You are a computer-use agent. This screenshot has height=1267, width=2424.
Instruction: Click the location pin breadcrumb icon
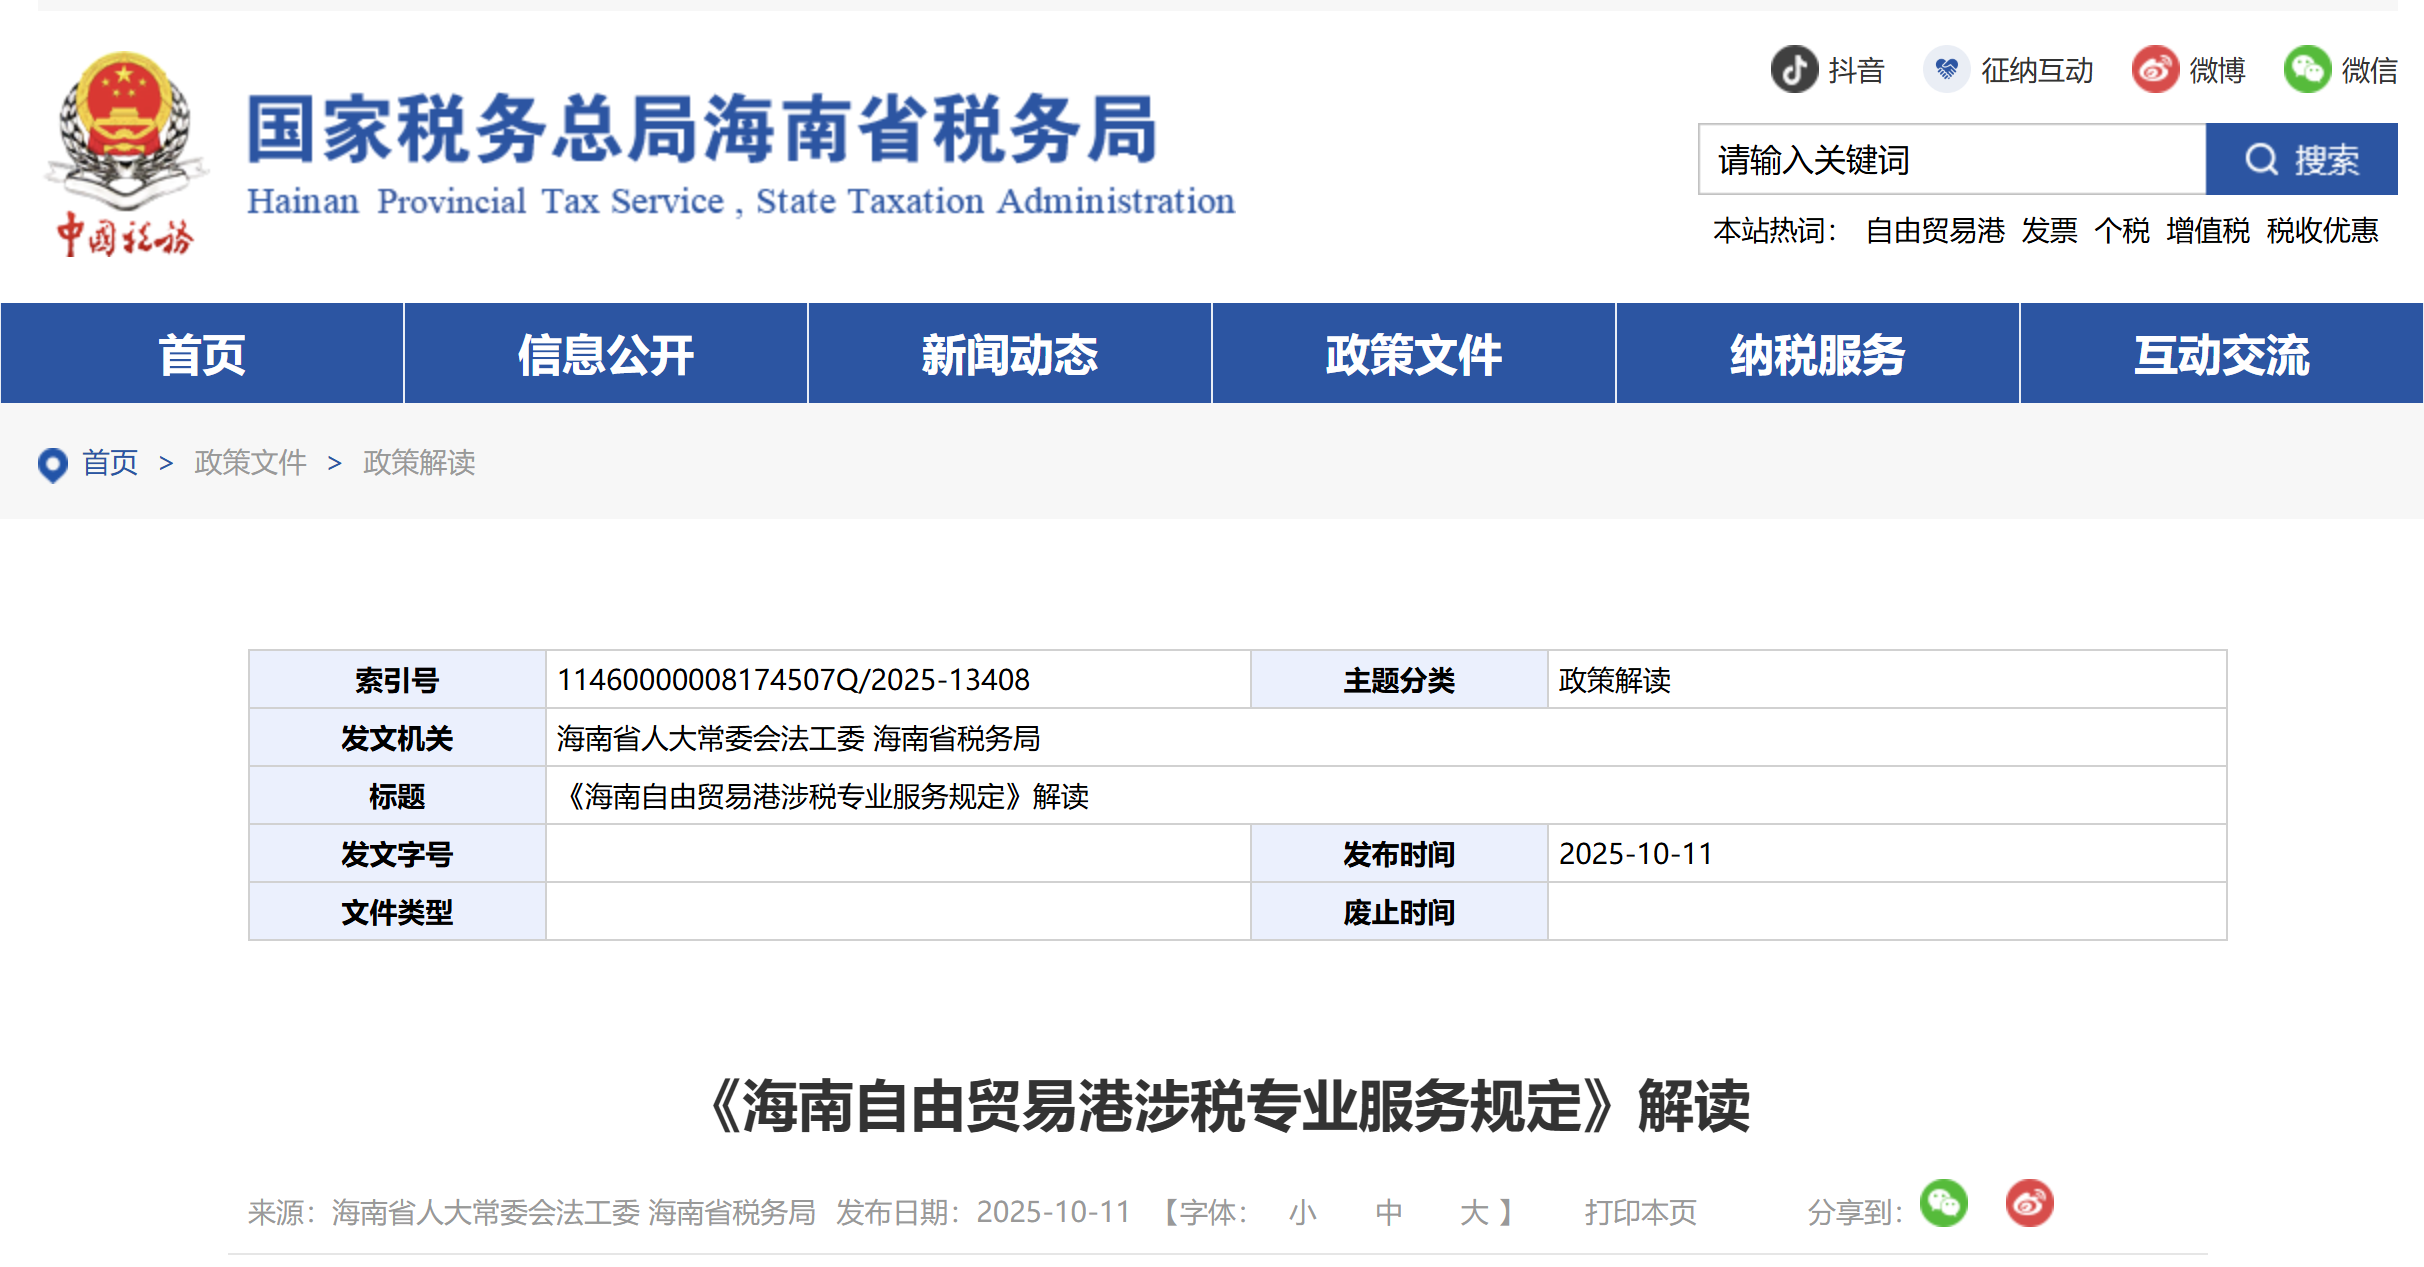click(x=52, y=464)
